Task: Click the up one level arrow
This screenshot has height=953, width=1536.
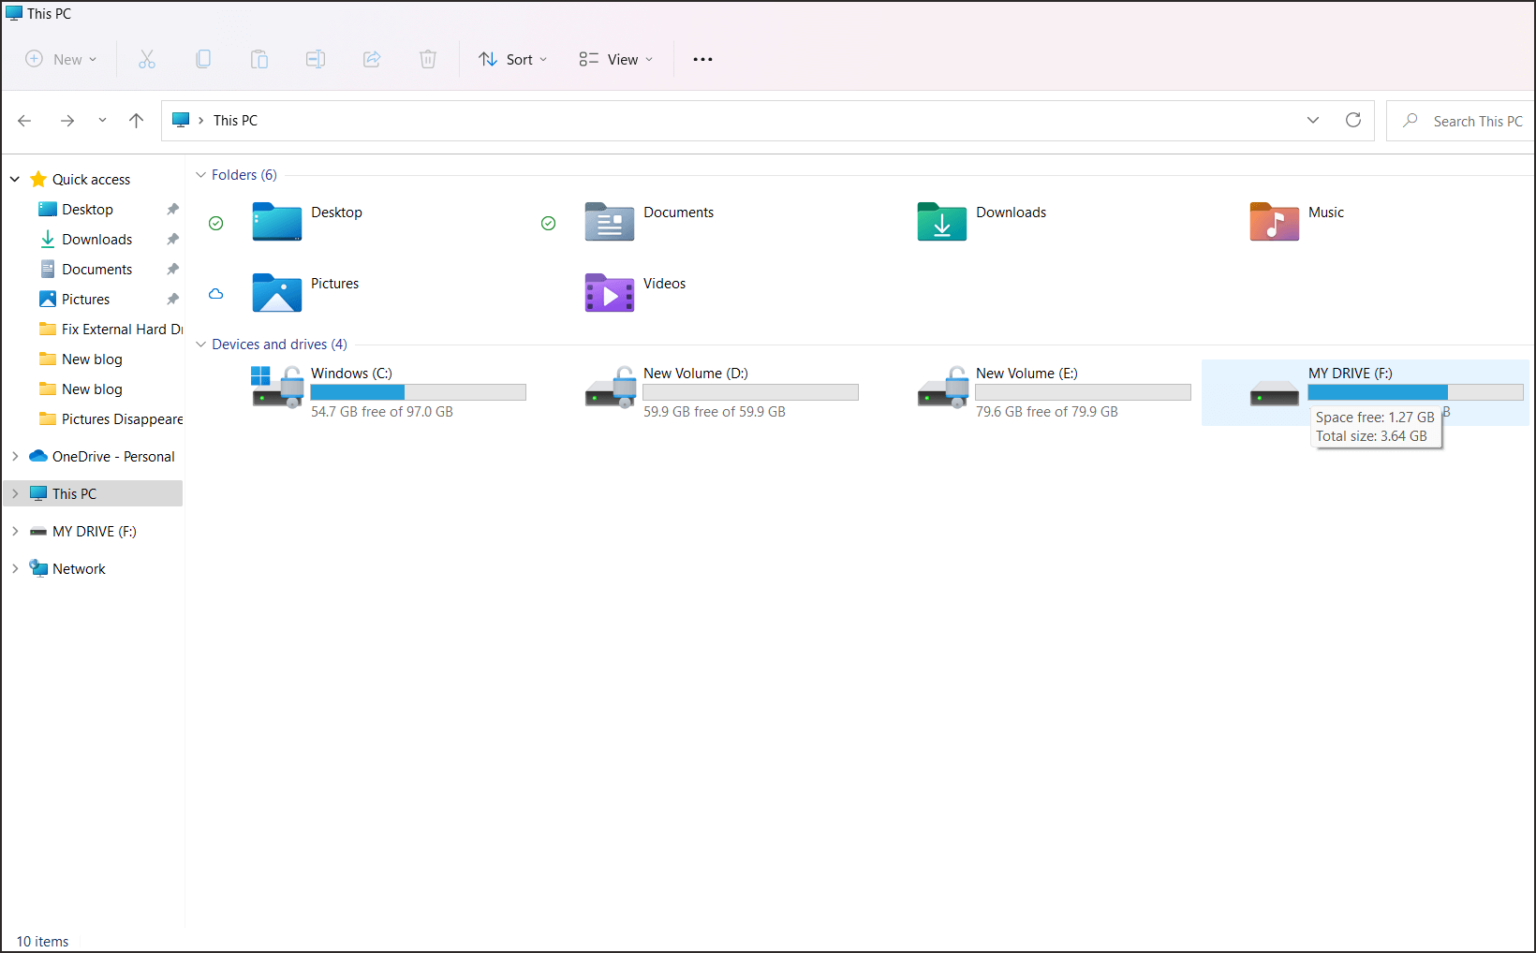Action: pyautogui.click(x=136, y=120)
